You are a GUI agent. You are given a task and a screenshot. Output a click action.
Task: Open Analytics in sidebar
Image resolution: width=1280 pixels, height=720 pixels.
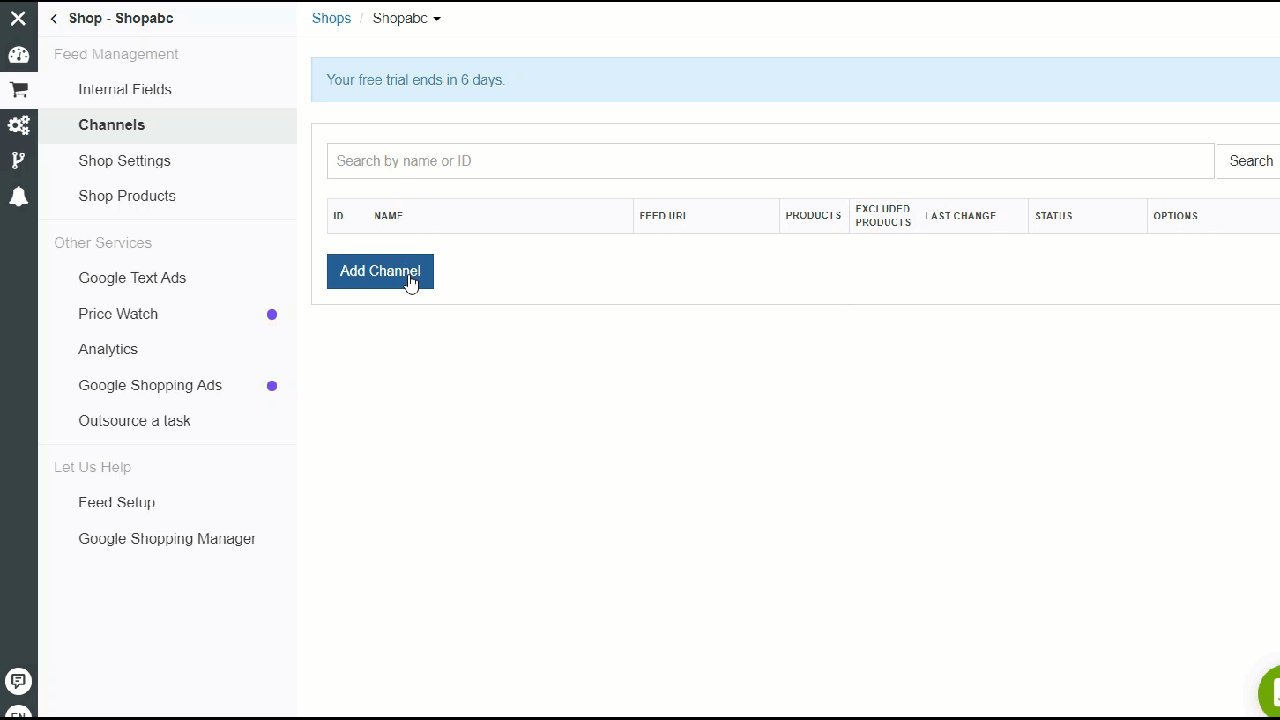point(108,349)
